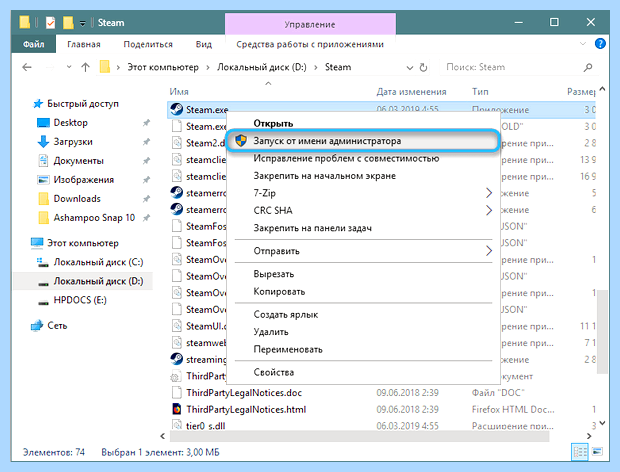Click 'Копировать' in the context menu
This screenshot has height=472, width=620.
click(279, 291)
